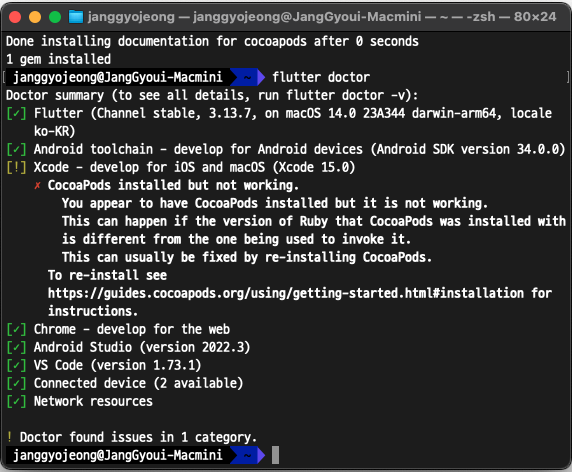This screenshot has width=572, height=472.
Task: Click the green check beside Flutter channel line
Action: tap(16, 113)
